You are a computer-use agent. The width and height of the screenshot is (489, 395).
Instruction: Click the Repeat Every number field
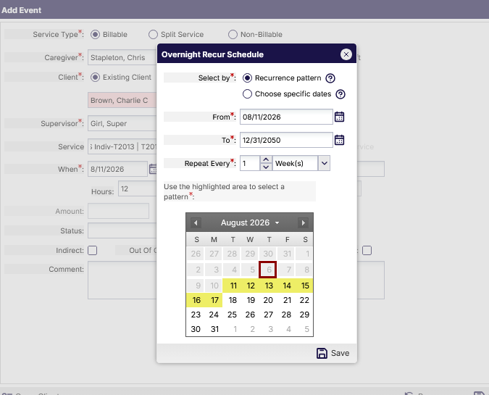(250, 163)
